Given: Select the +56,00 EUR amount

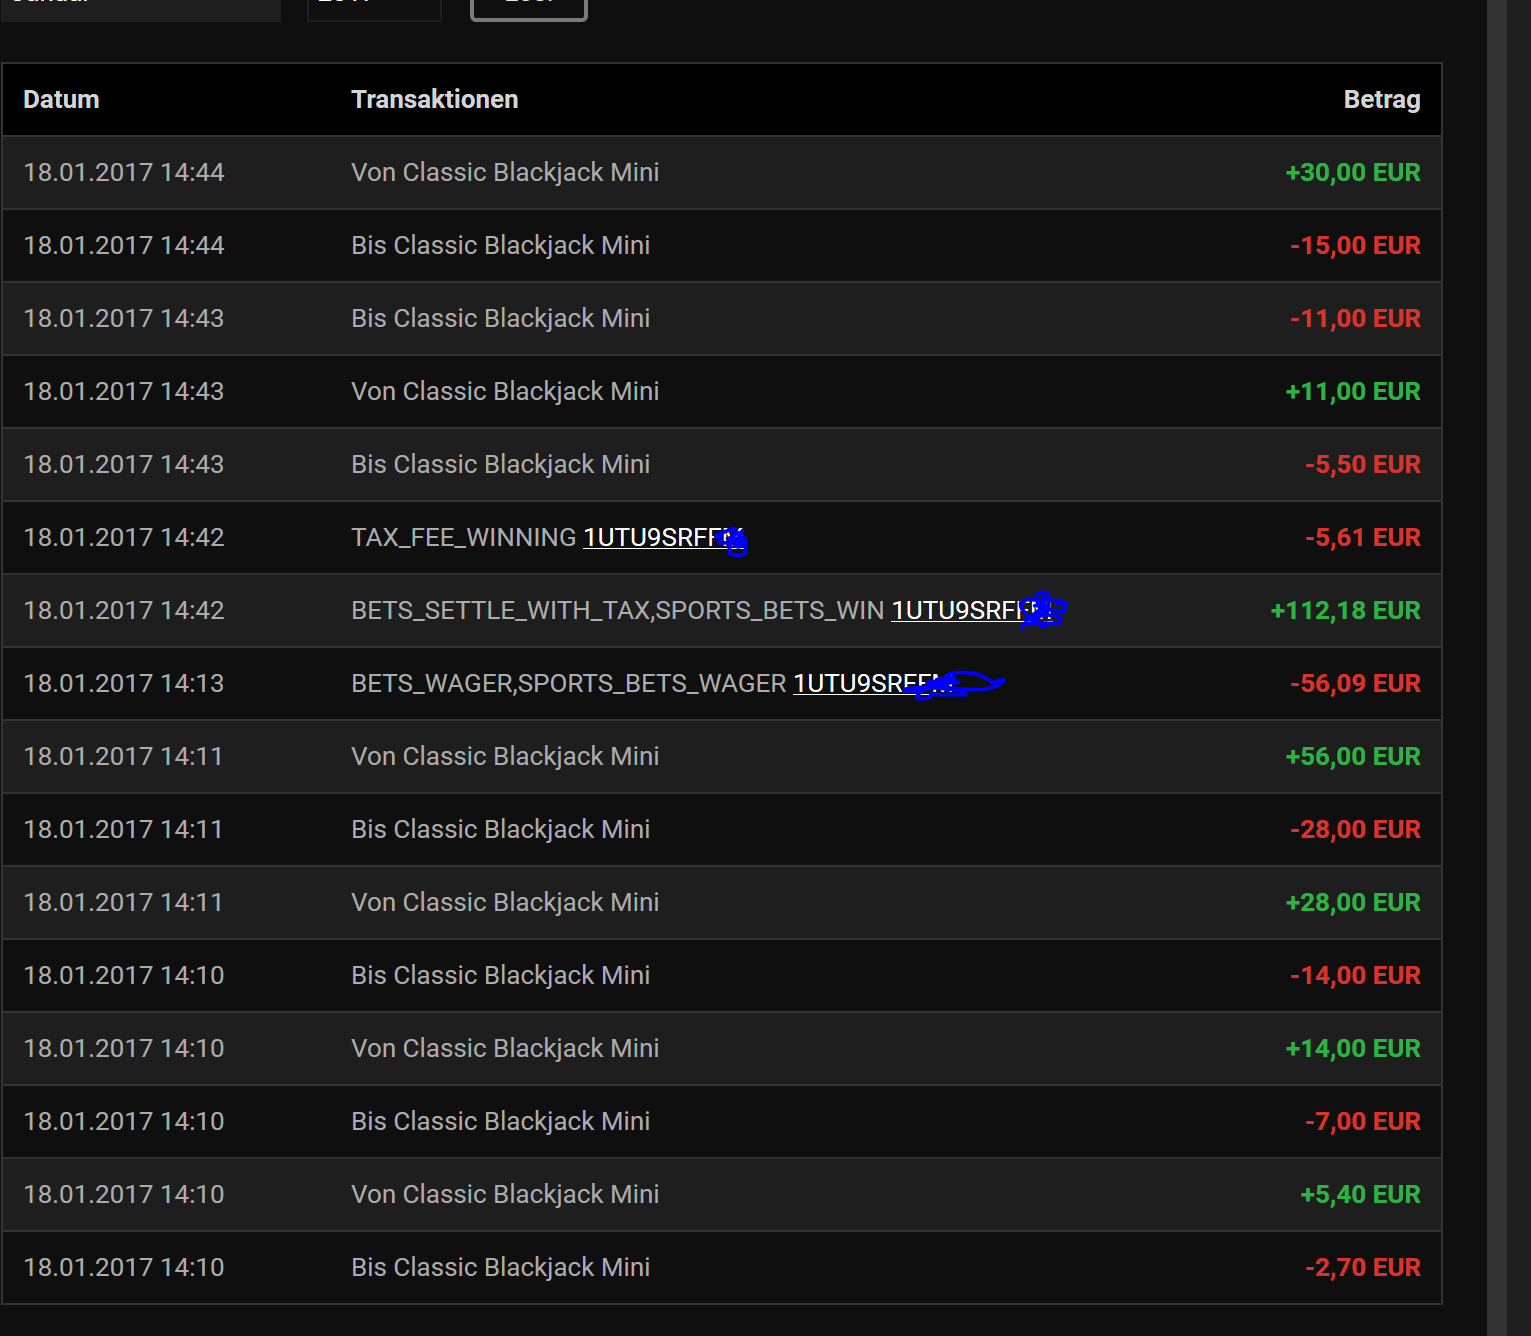Looking at the screenshot, I should [1353, 756].
